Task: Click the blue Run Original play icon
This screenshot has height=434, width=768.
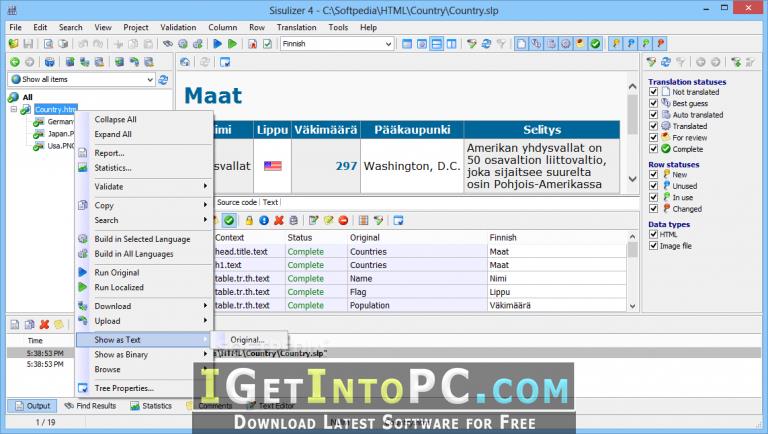Action: 217,44
